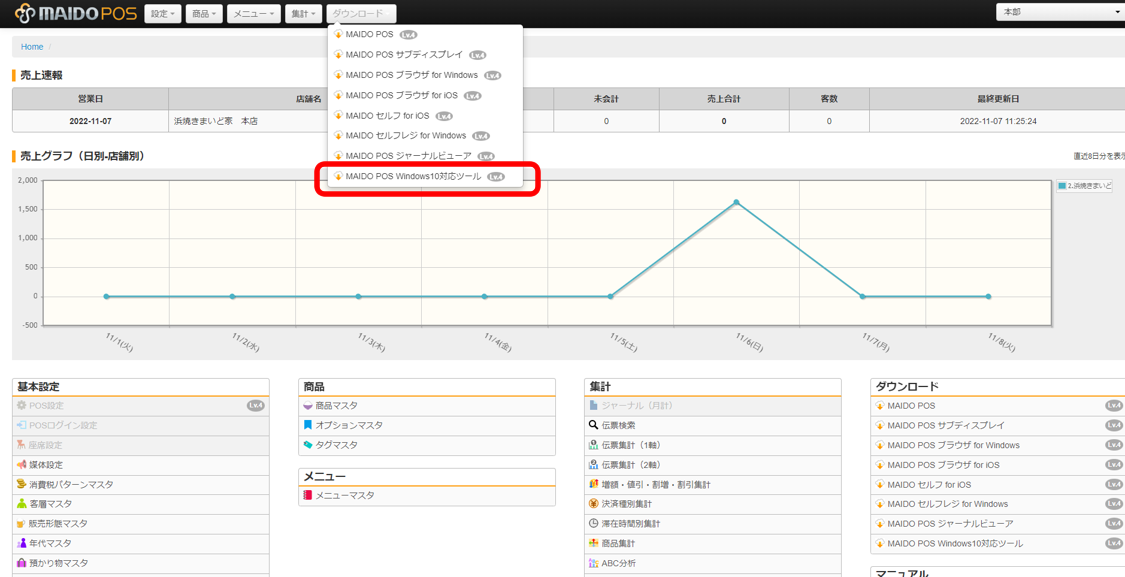This screenshot has height=577, width=1125.
Task: Expand the 集計 dropdown in the top bar
Action: [303, 14]
